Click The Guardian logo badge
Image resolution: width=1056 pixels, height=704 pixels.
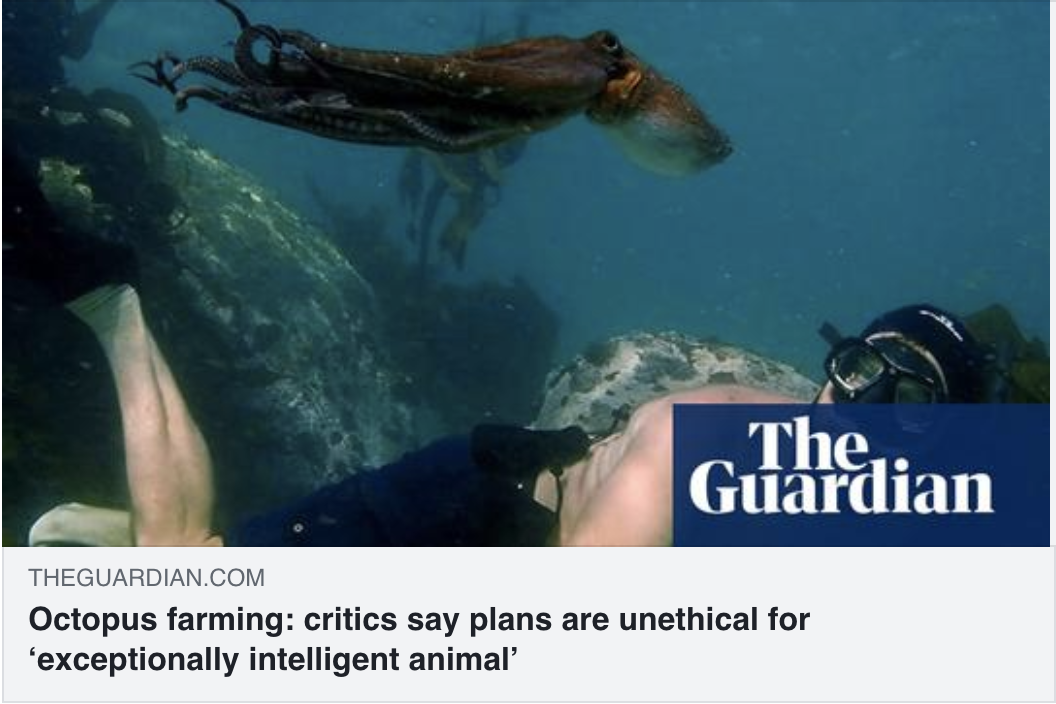point(861,474)
